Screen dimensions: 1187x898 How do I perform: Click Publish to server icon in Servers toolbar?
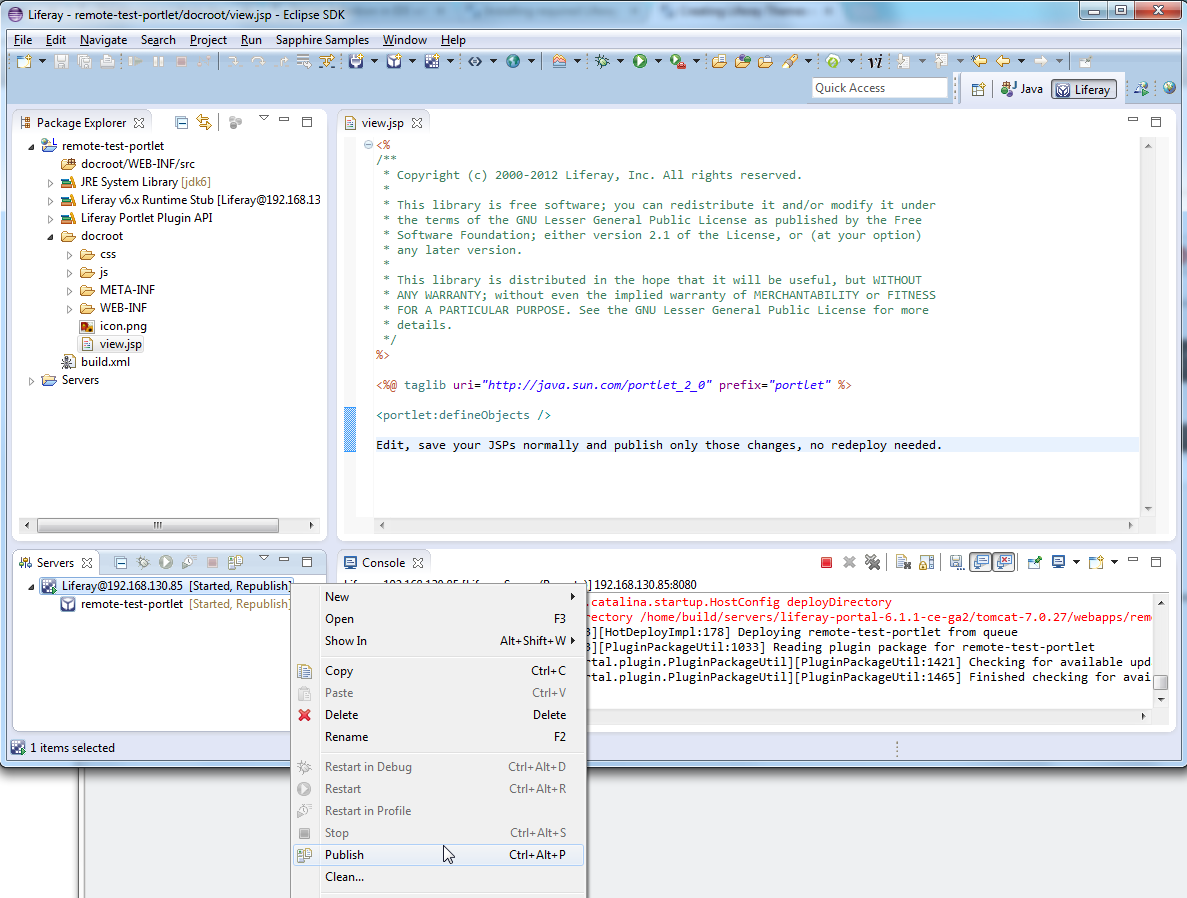pyautogui.click(x=235, y=563)
